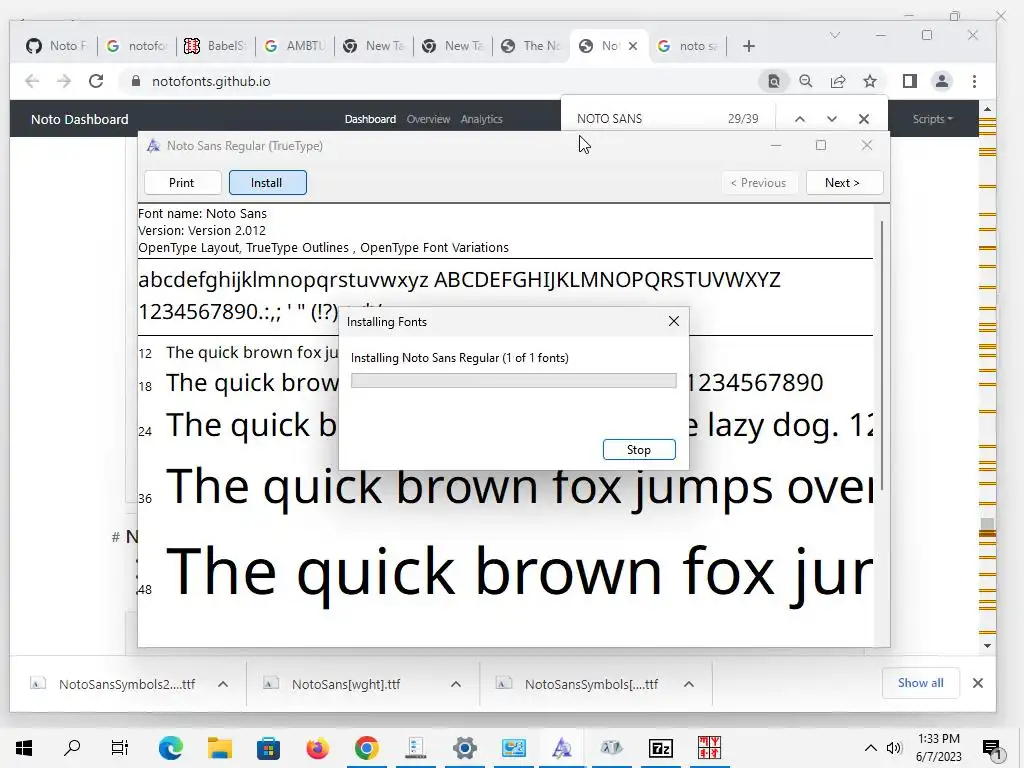Open the Dashboard nav item
1024x768 pixels.
point(370,119)
